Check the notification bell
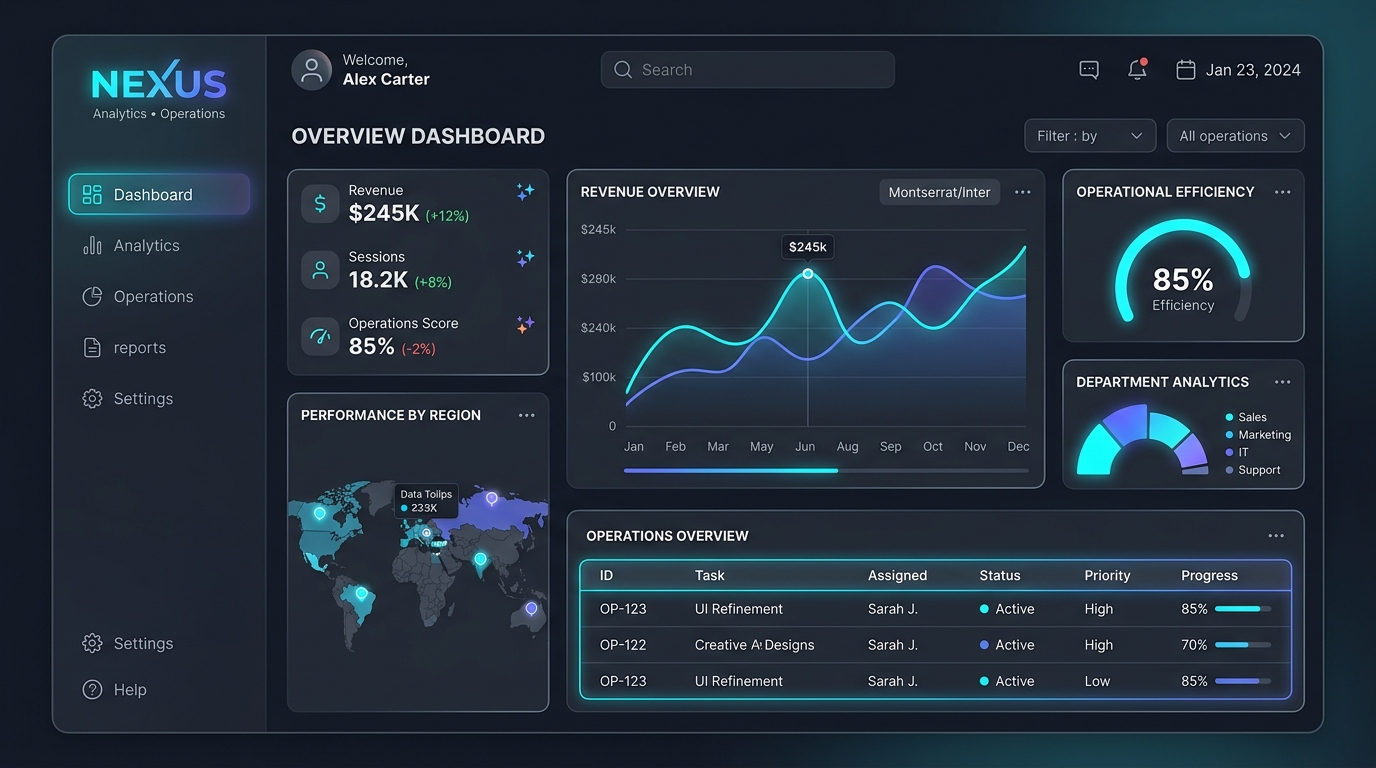Image resolution: width=1376 pixels, height=768 pixels. click(1137, 69)
